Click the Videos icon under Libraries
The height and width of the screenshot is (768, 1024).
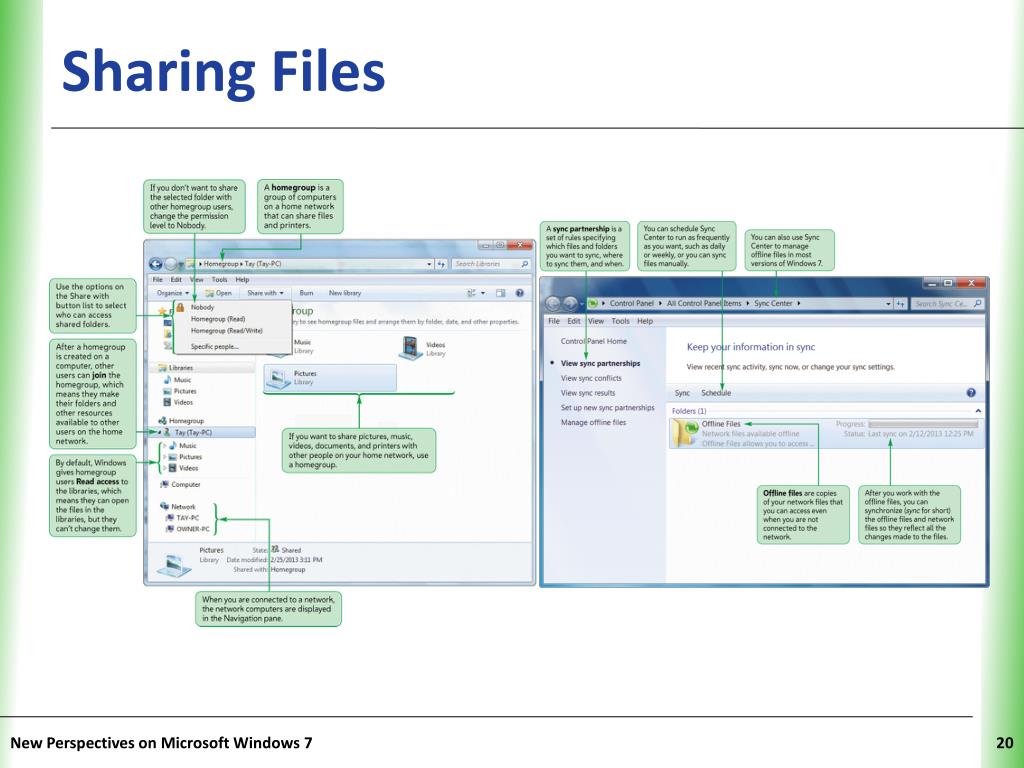(x=167, y=402)
